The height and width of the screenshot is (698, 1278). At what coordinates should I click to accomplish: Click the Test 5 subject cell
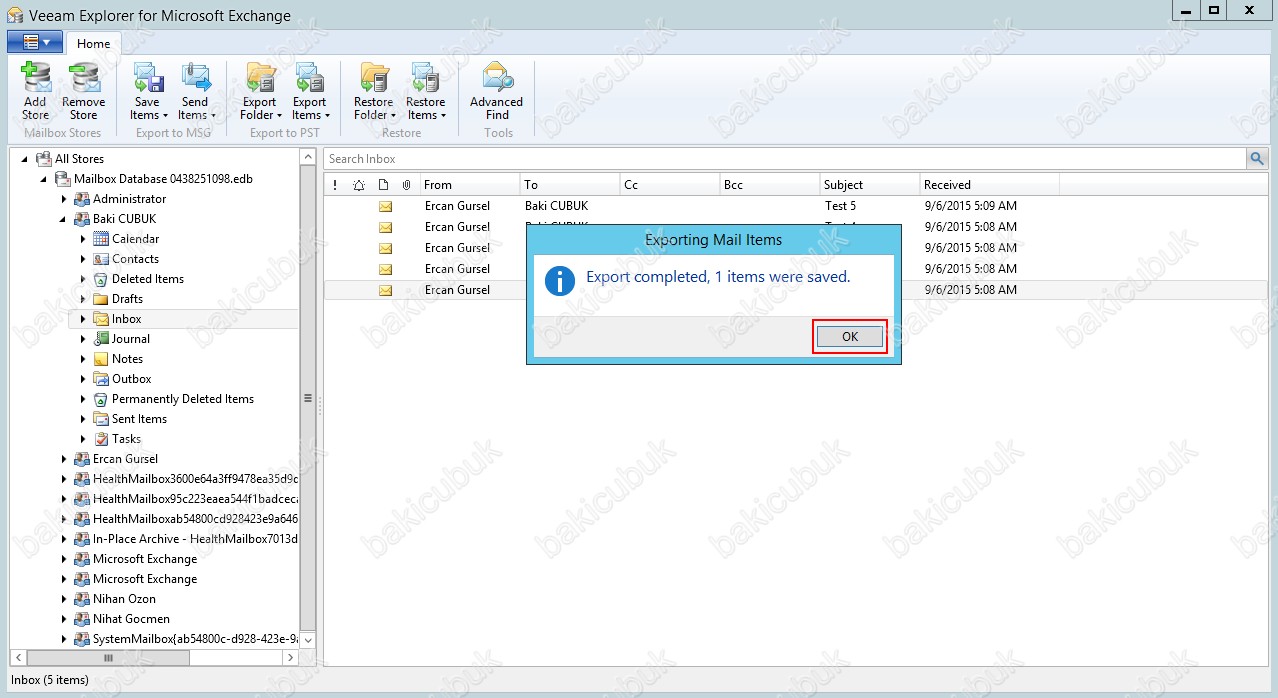(841, 206)
